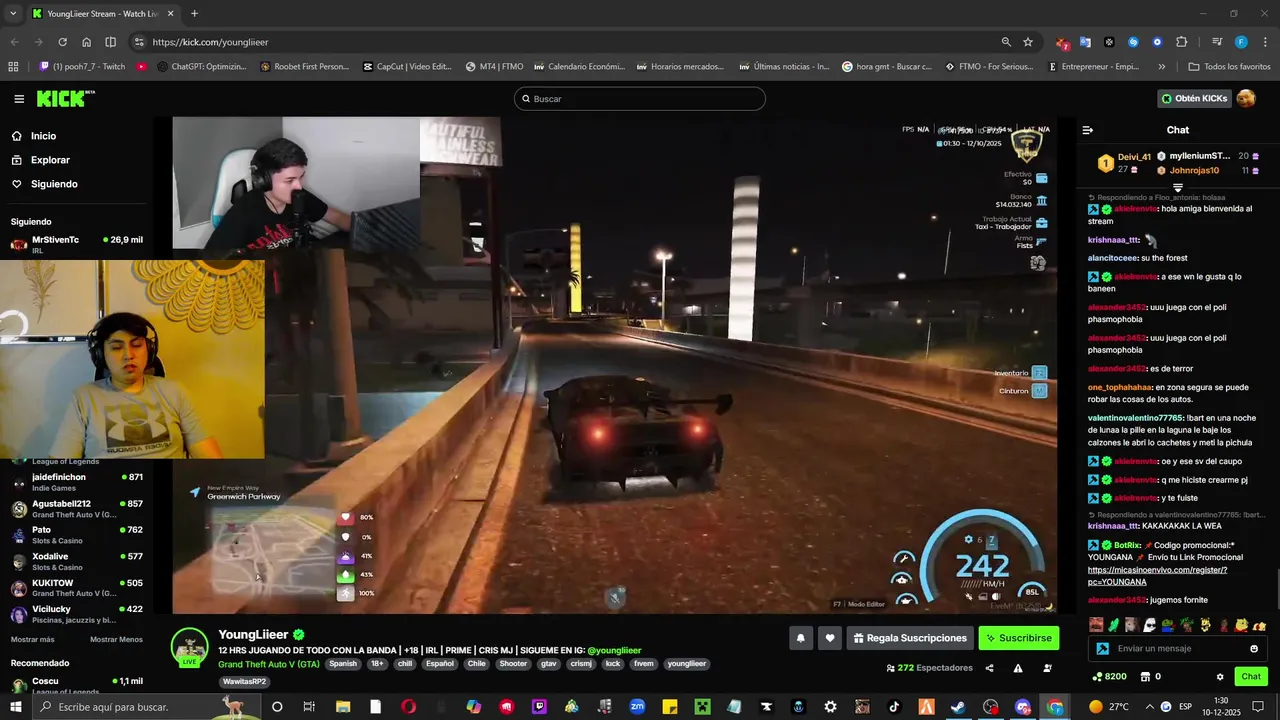Open the user profile avatar menu
The image size is (1280, 720).
click(1246, 98)
